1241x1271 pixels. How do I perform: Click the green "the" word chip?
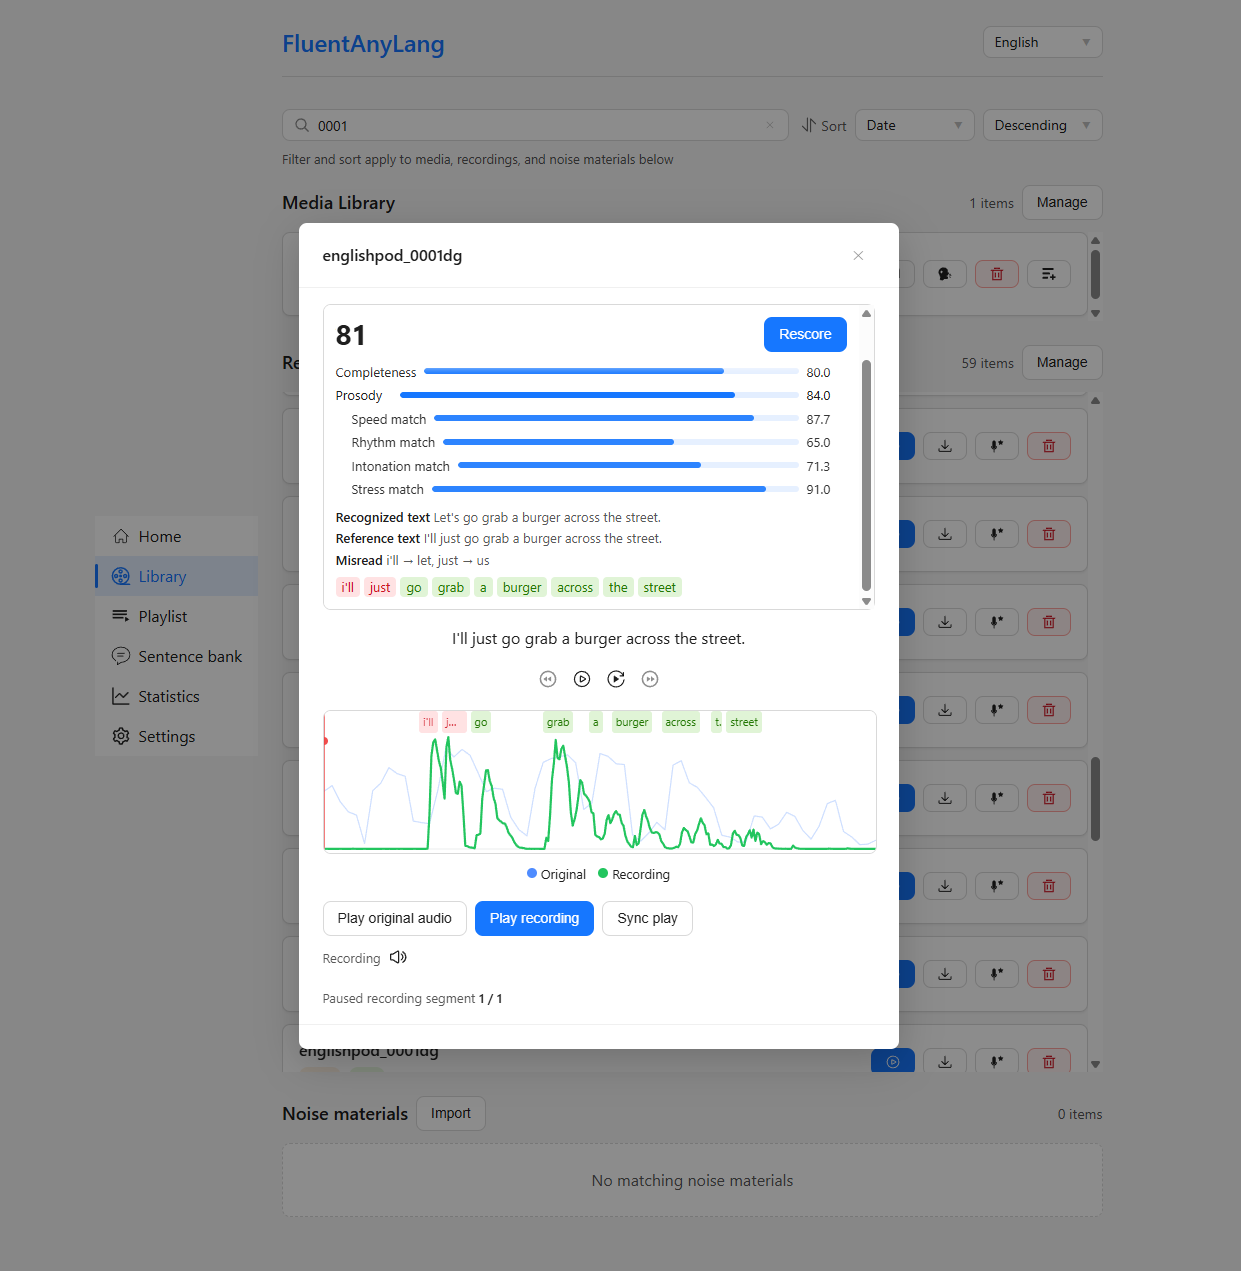pos(619,587)
